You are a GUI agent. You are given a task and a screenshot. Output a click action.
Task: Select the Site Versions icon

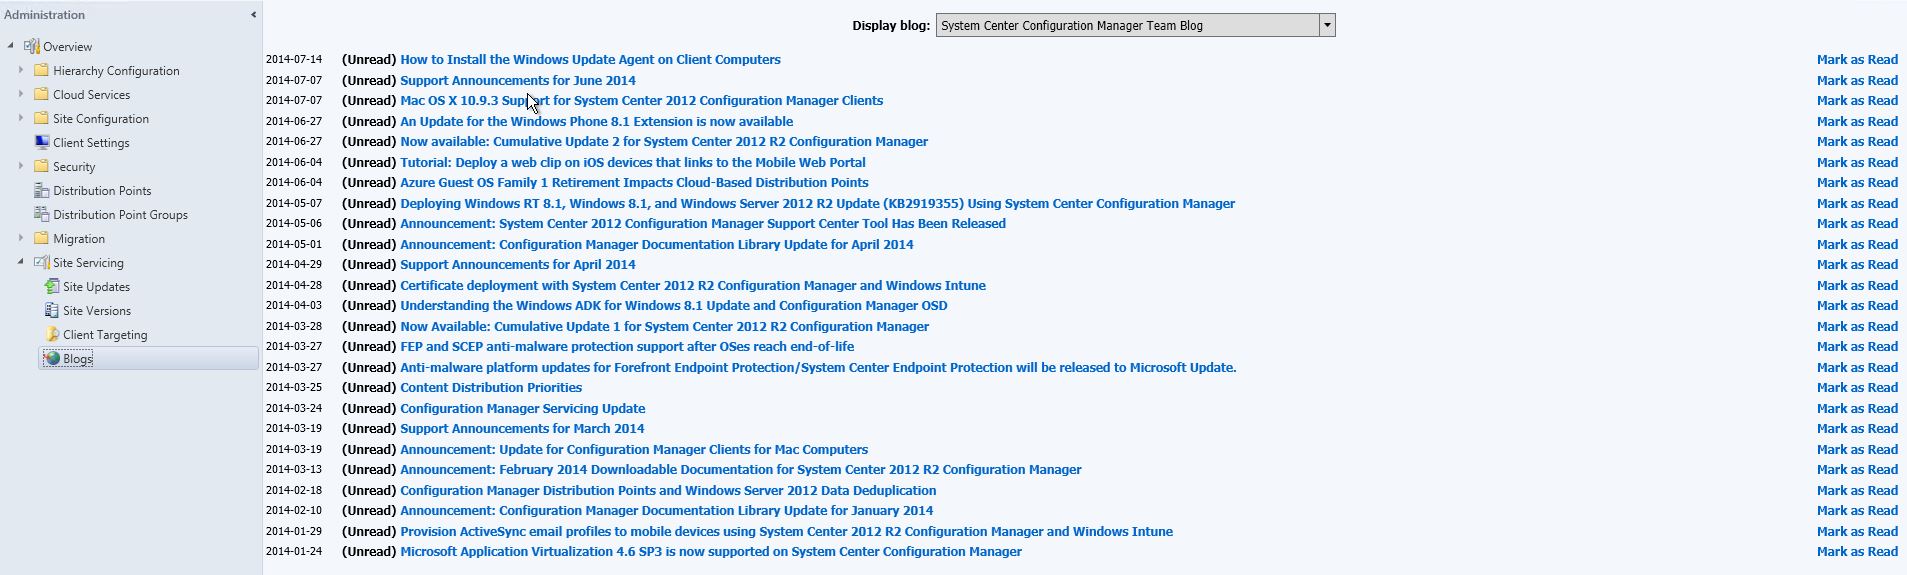click(x=52, y=310)
